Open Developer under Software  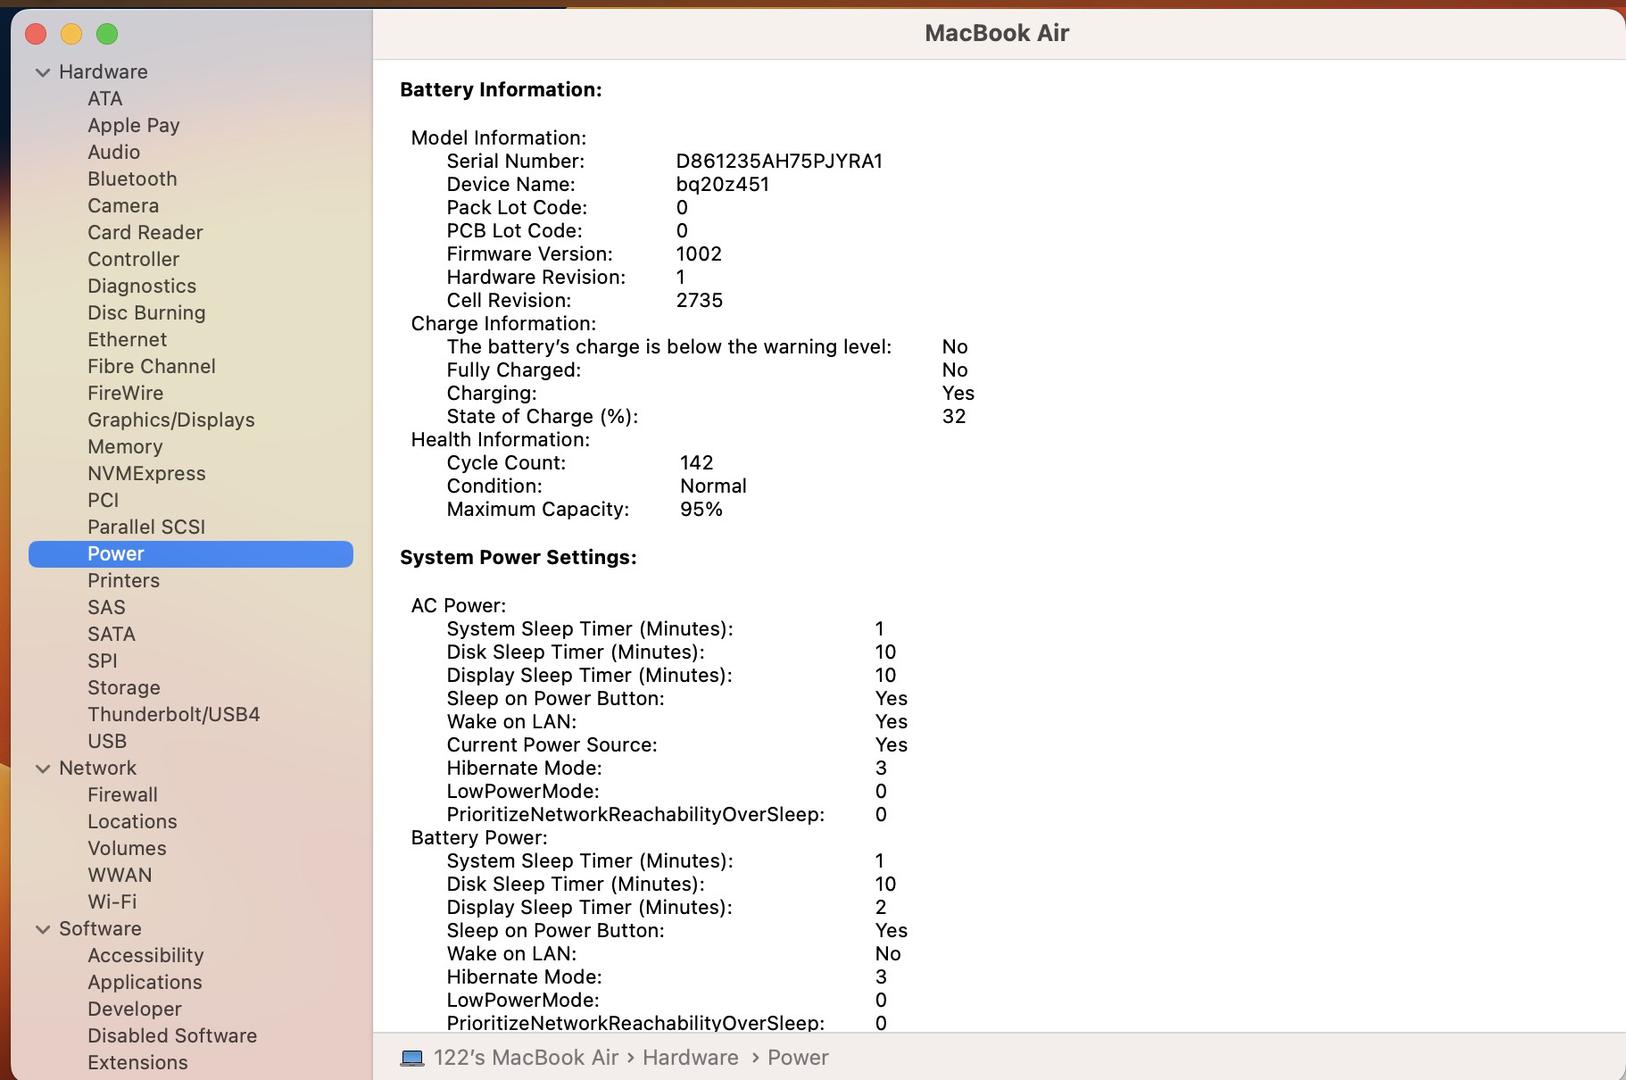[x=134, y=1009]
